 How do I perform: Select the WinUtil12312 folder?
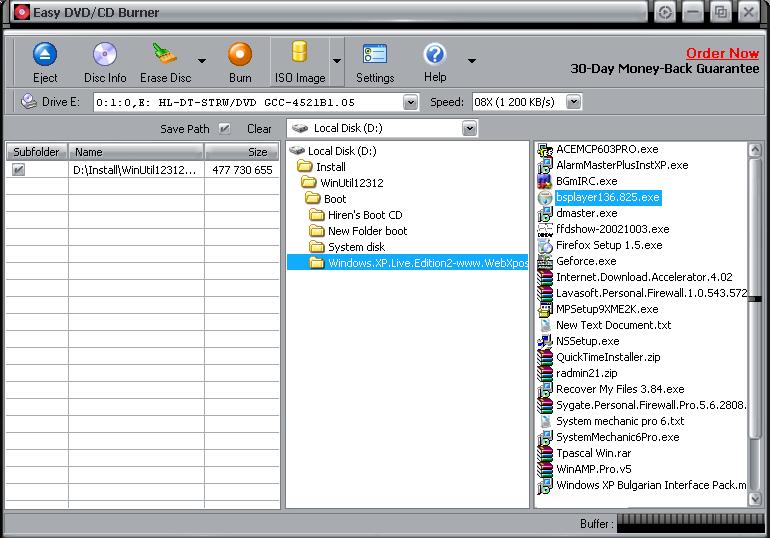click(x=352, y=183)
